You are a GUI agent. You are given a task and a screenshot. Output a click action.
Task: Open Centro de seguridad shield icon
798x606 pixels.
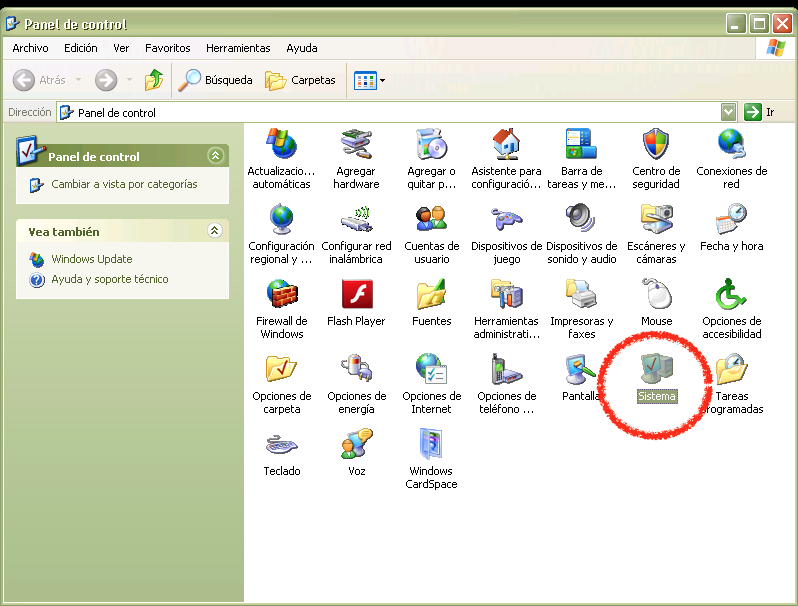point(656,144)
